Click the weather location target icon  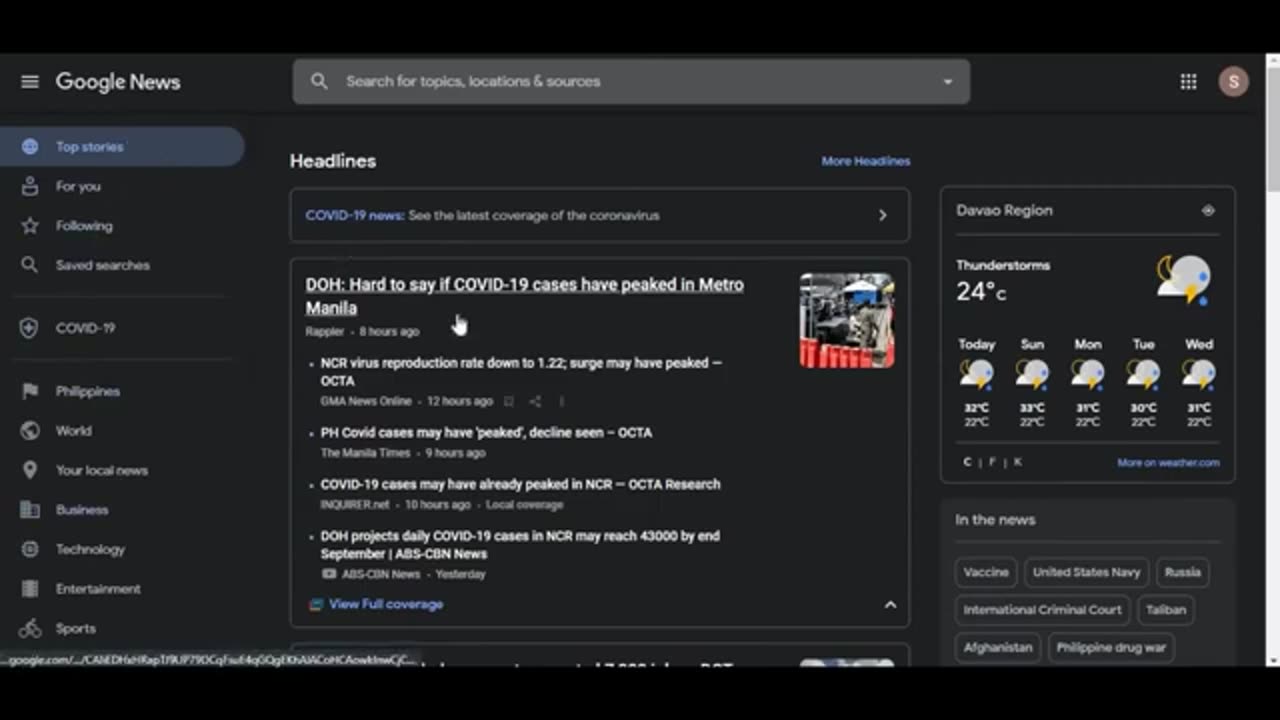pos(1208,211)
